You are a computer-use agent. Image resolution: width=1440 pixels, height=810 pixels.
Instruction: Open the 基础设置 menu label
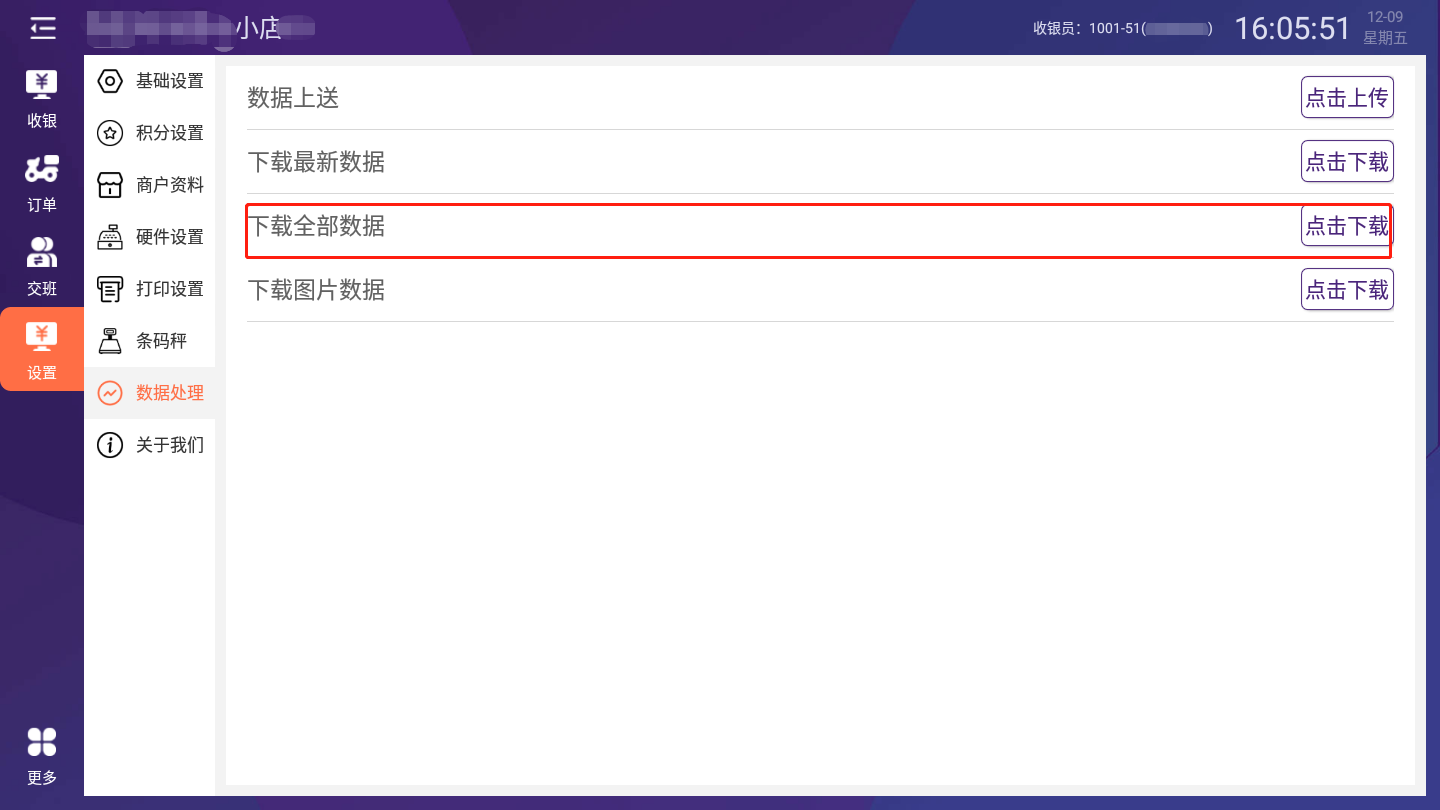click(x=170, y=81)
